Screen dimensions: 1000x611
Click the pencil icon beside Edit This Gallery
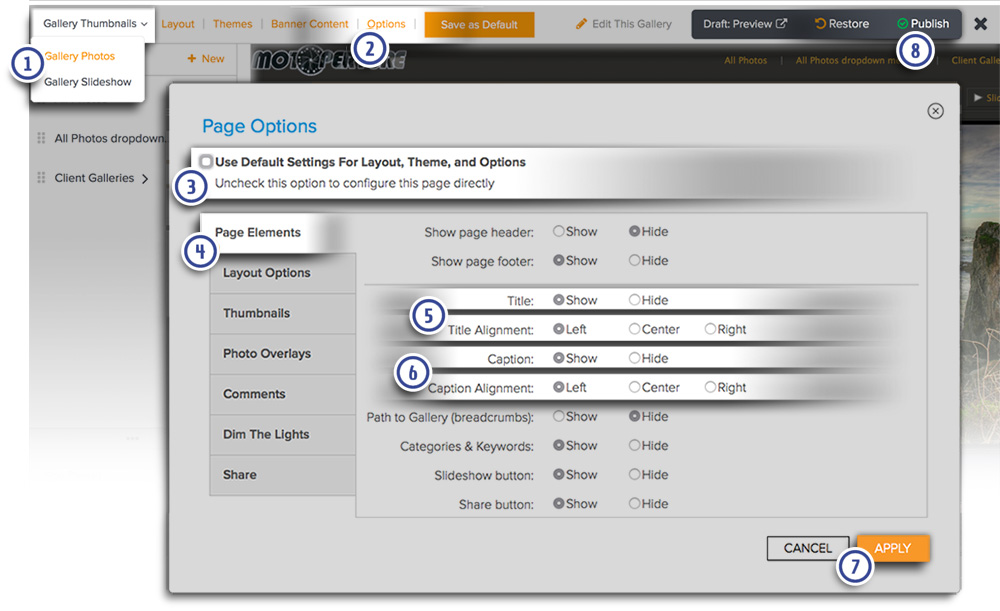[581, 24]
